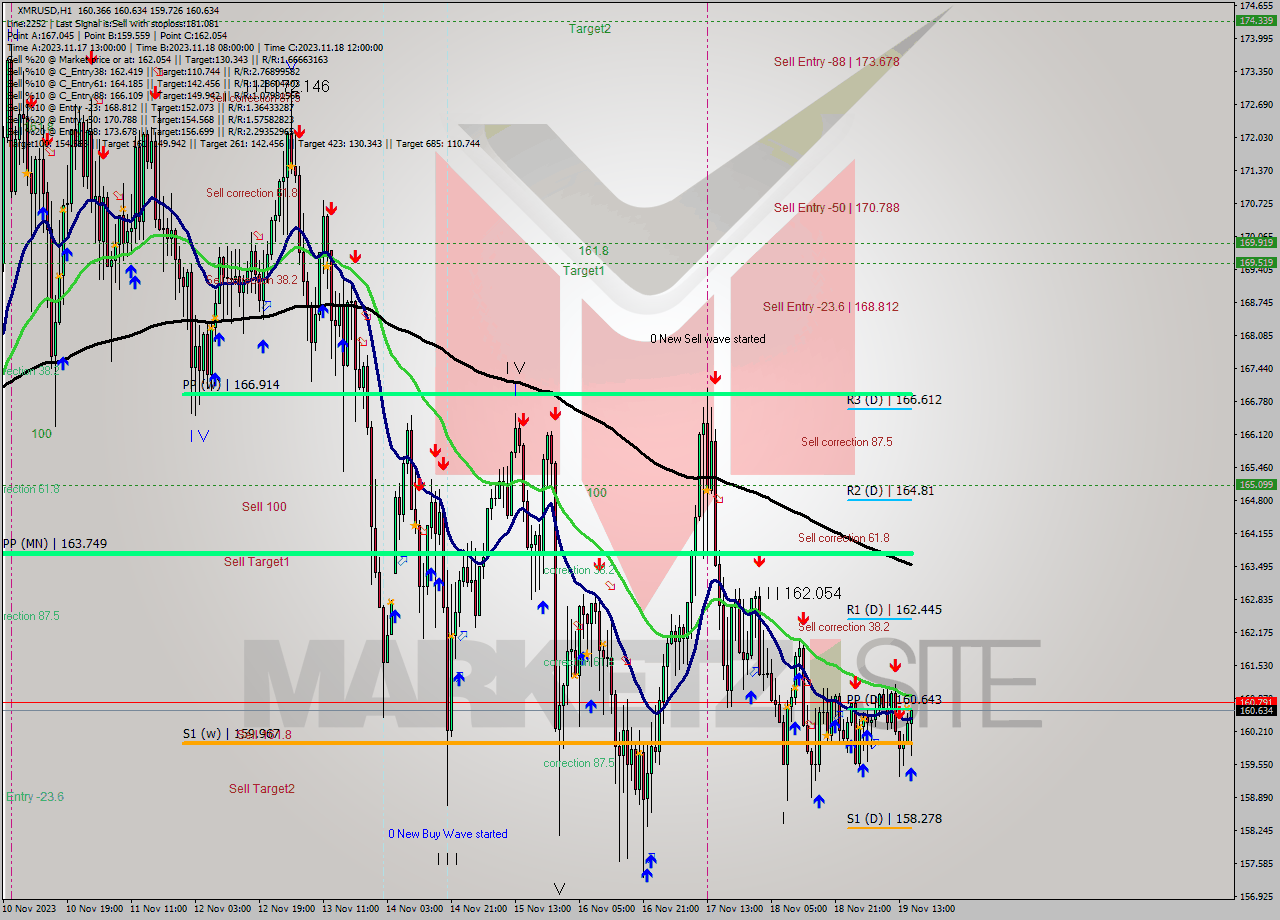Click the green 174.339 price tag
Image resolution: width=1280 pixels, height=920 pixels.
pyautogui.click(x=1256, y=20)
